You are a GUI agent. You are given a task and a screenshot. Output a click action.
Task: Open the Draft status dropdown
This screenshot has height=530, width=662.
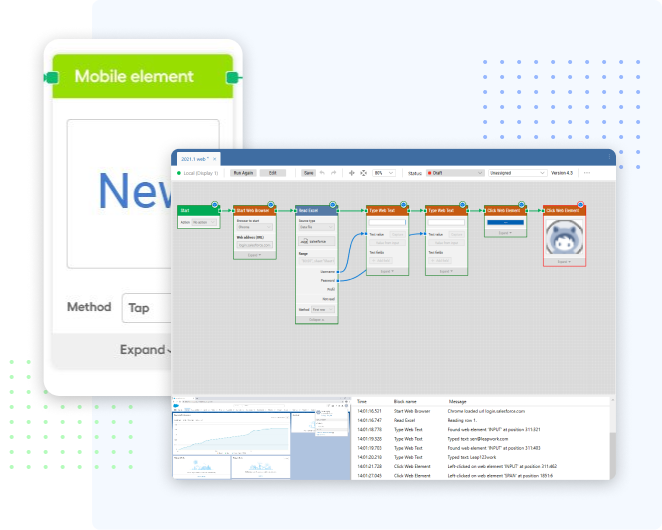pyautogui.click(x=455, y=173)
